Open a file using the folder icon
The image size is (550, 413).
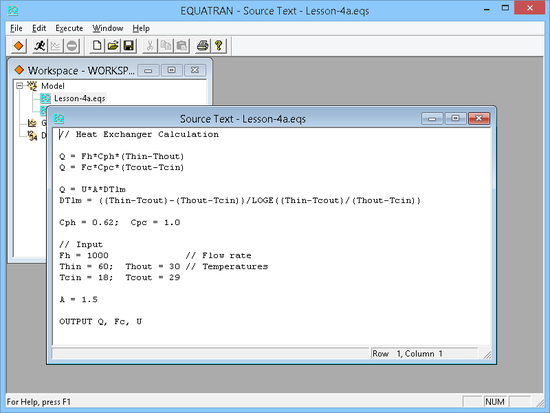click(x=113, y=46)
